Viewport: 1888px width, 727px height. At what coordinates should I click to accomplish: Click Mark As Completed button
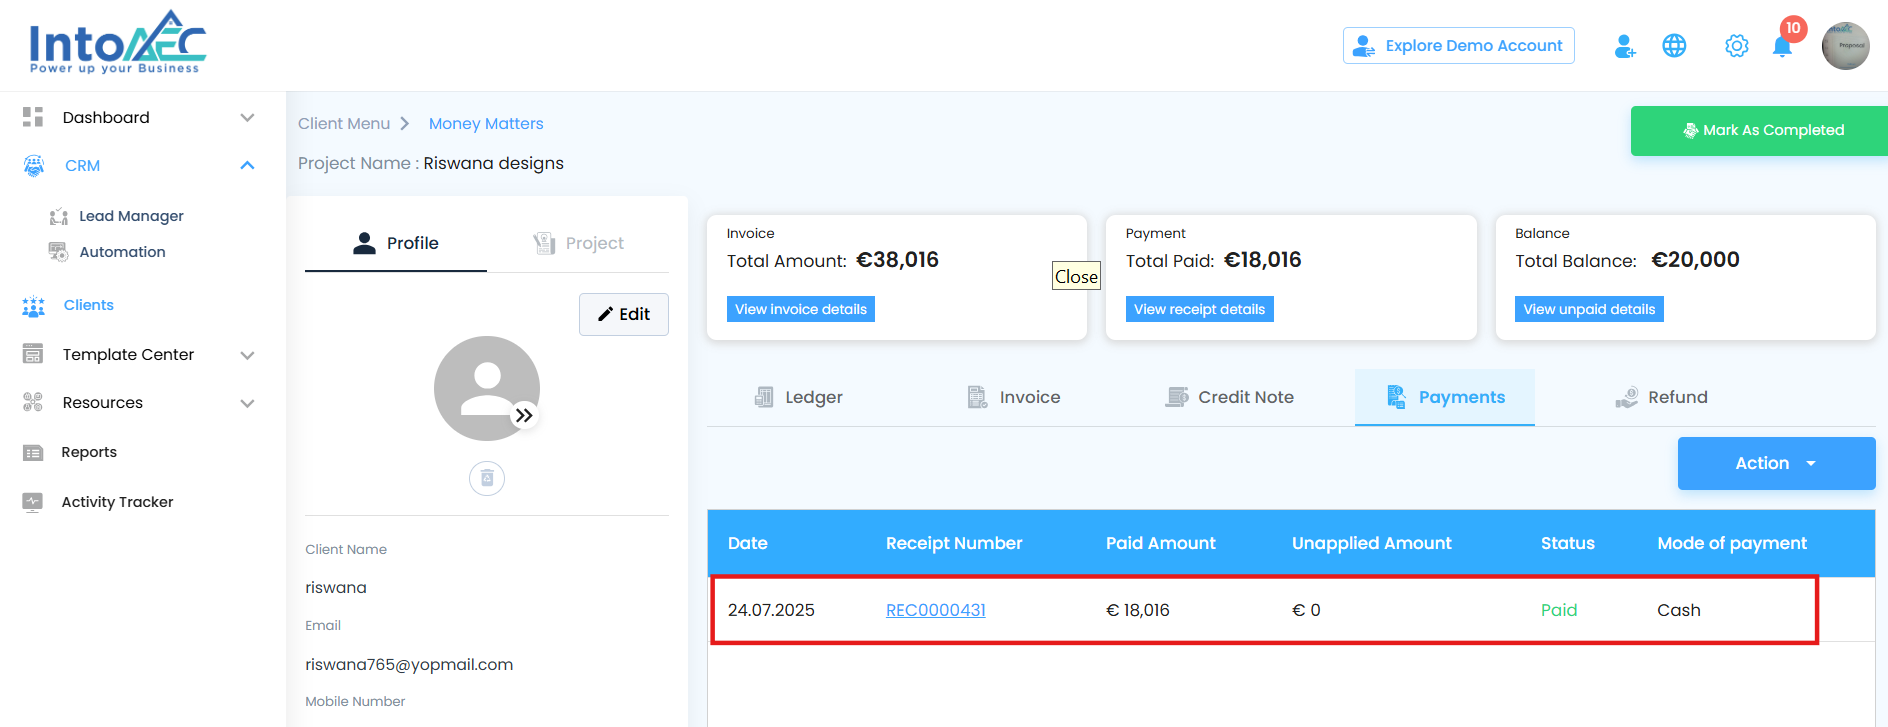(x=1762, y=130)
